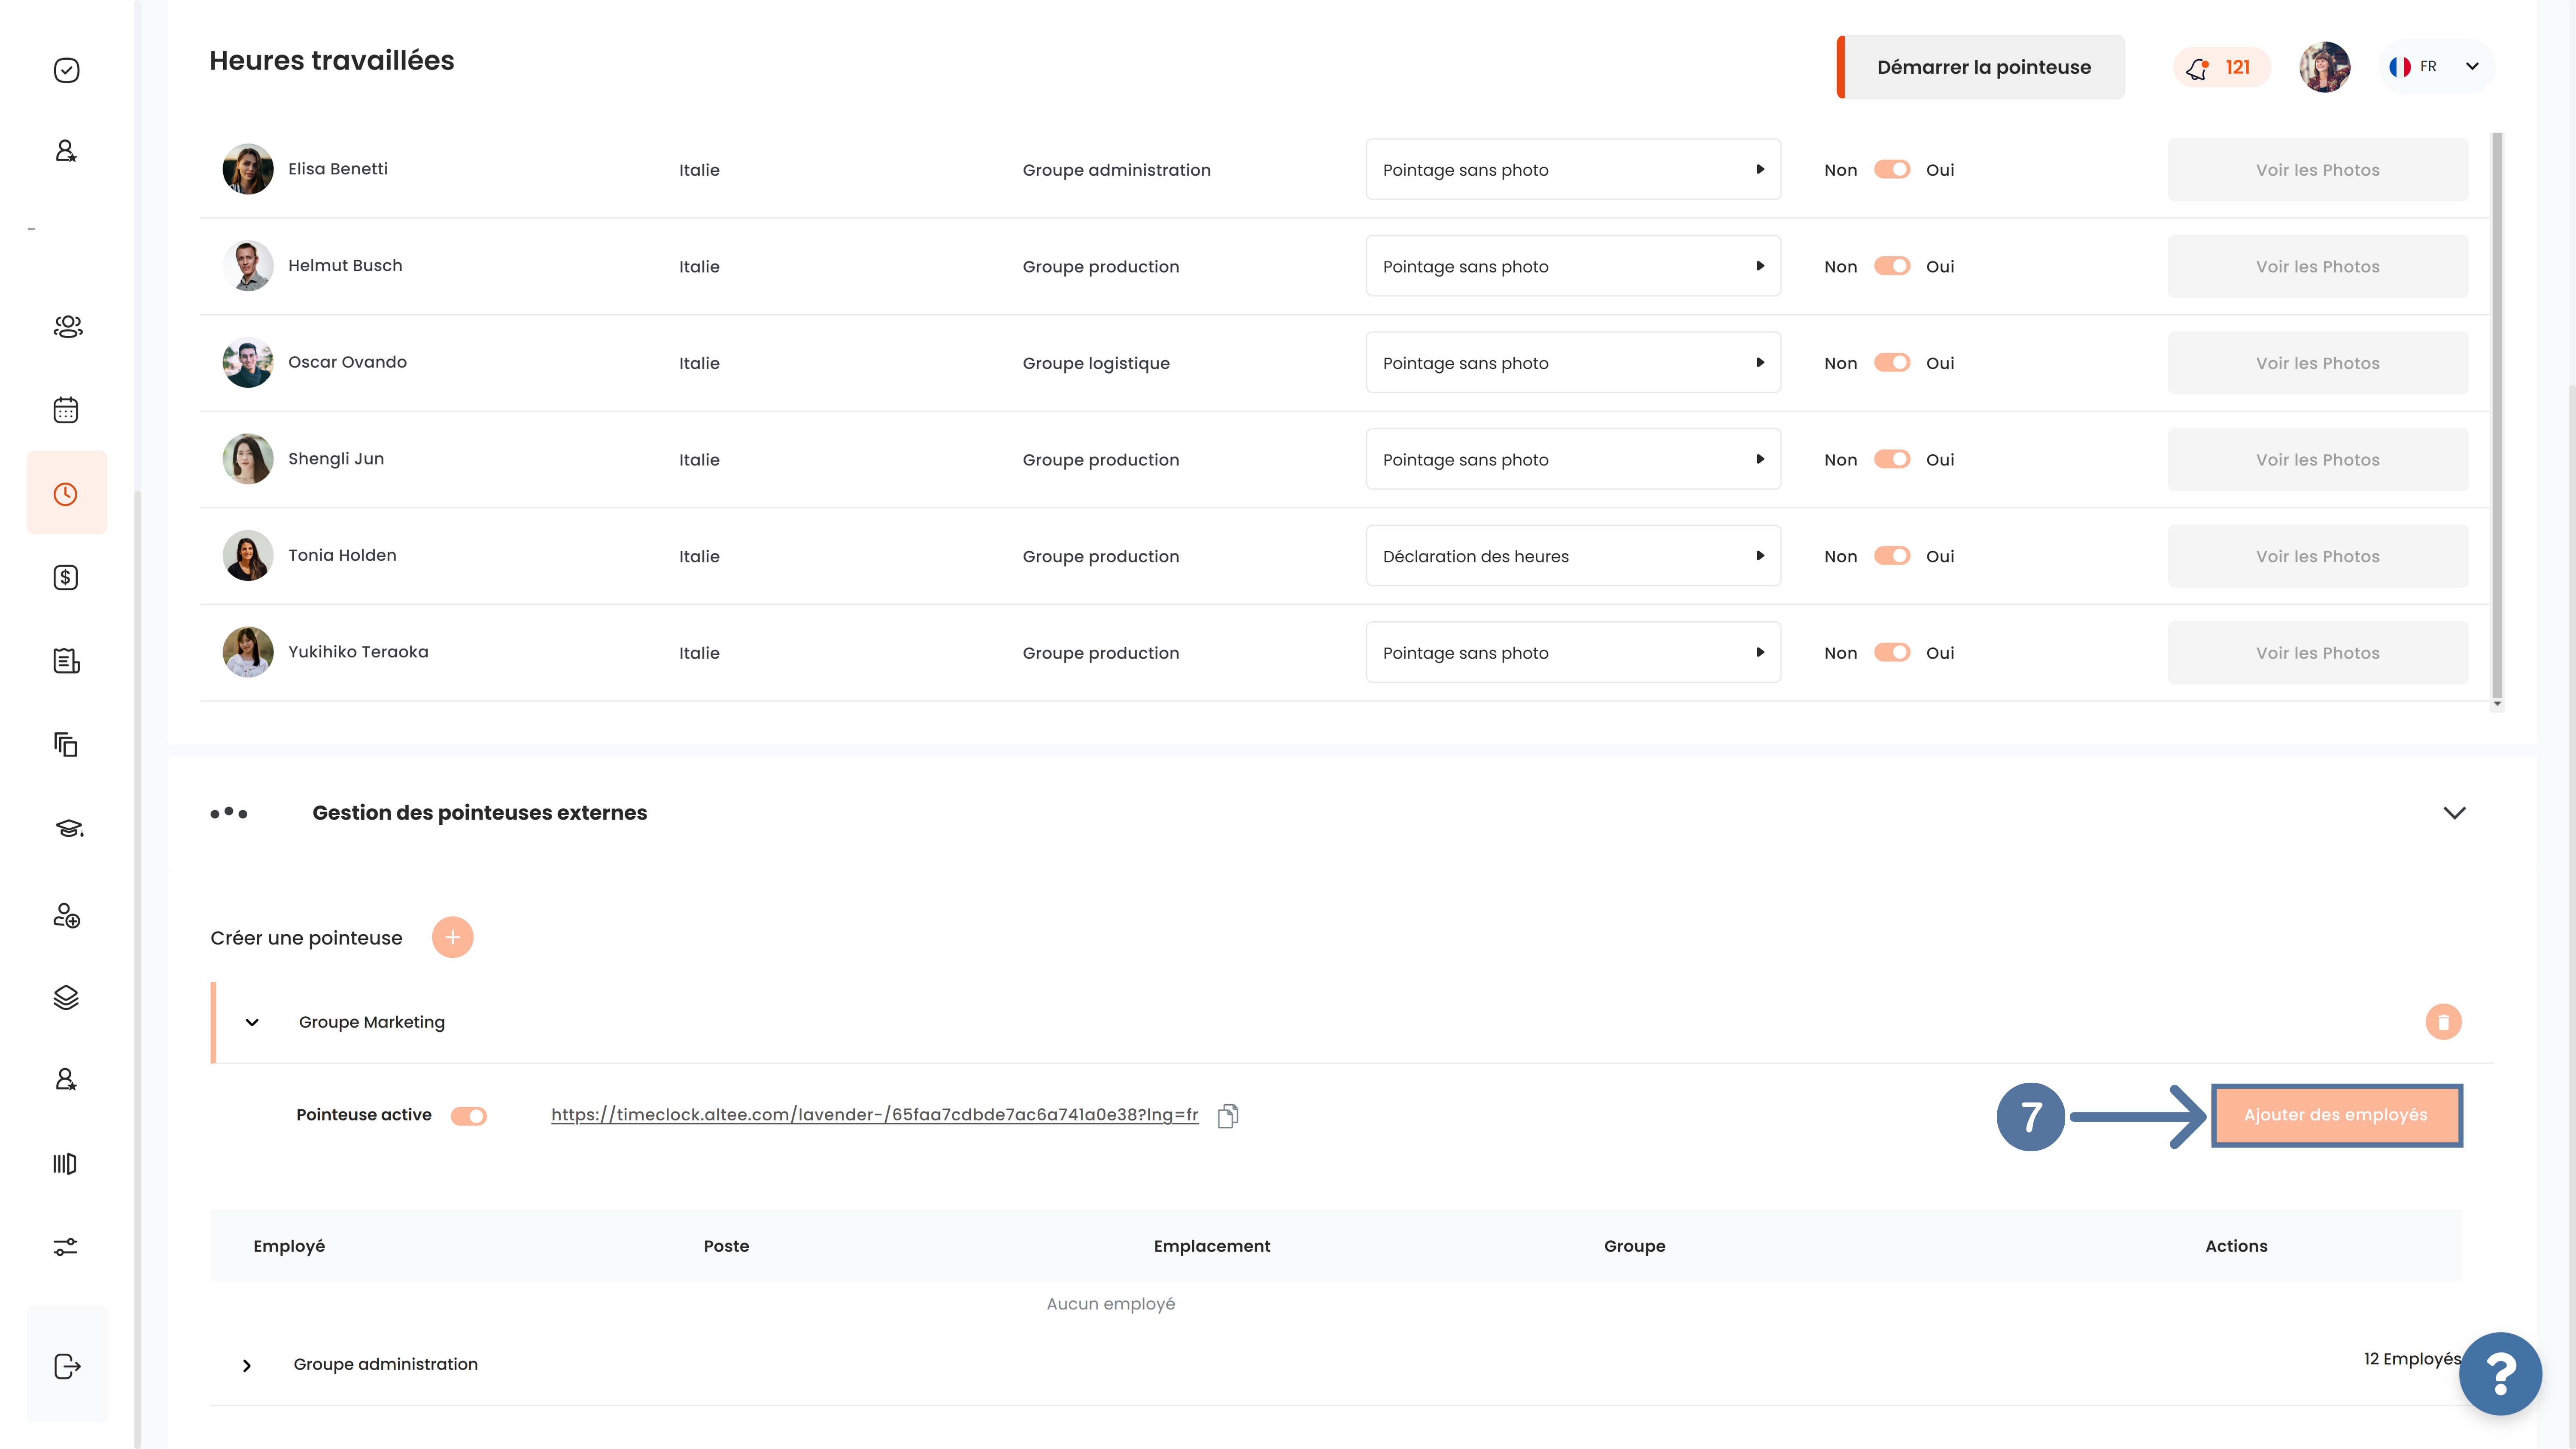Toggle Non/Oui switch for Elisa Benetti

1892,170
